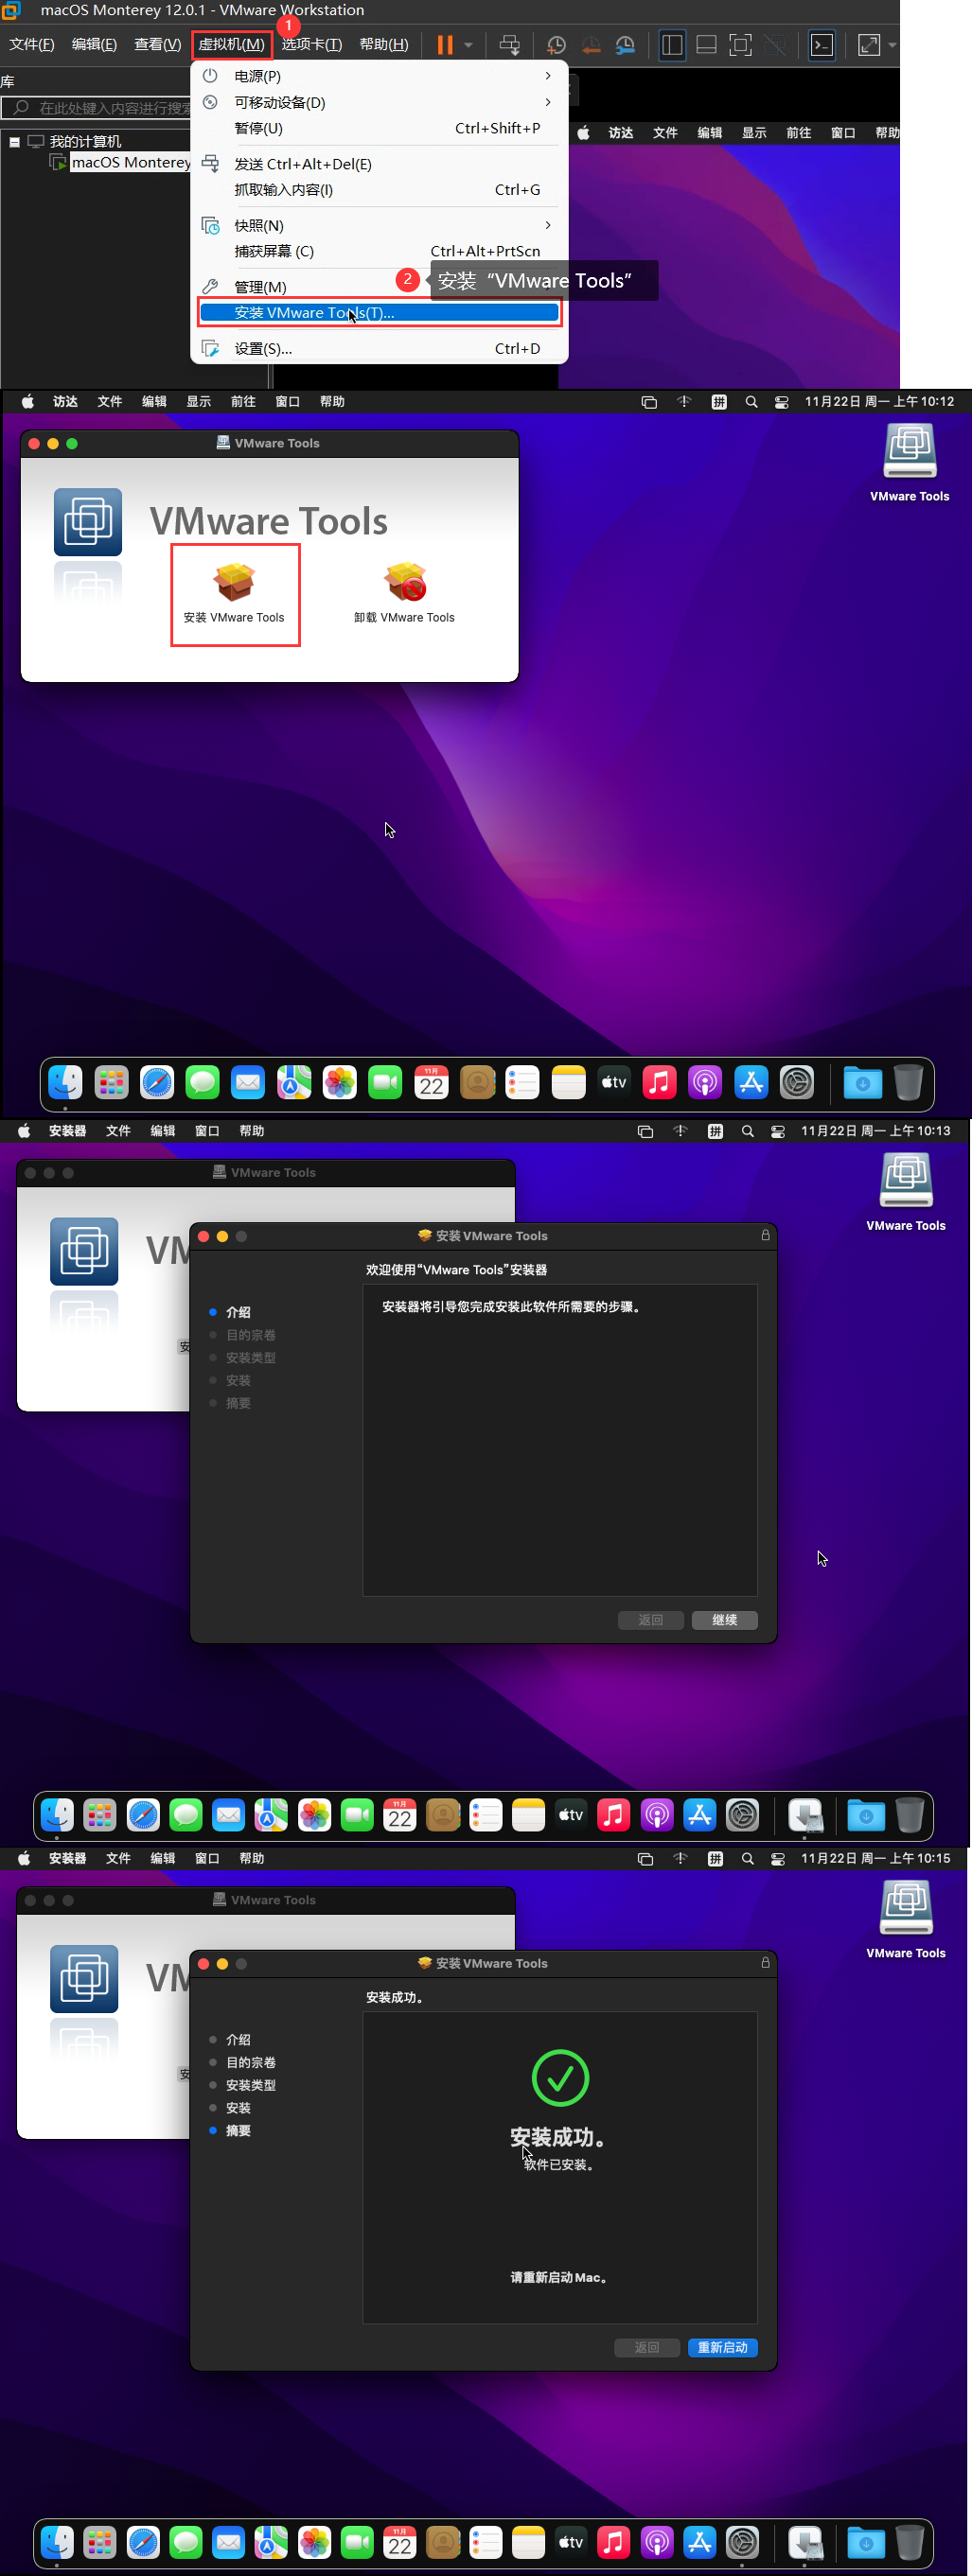Click 重新启动 in the installer success window

tap(722, 2347)
